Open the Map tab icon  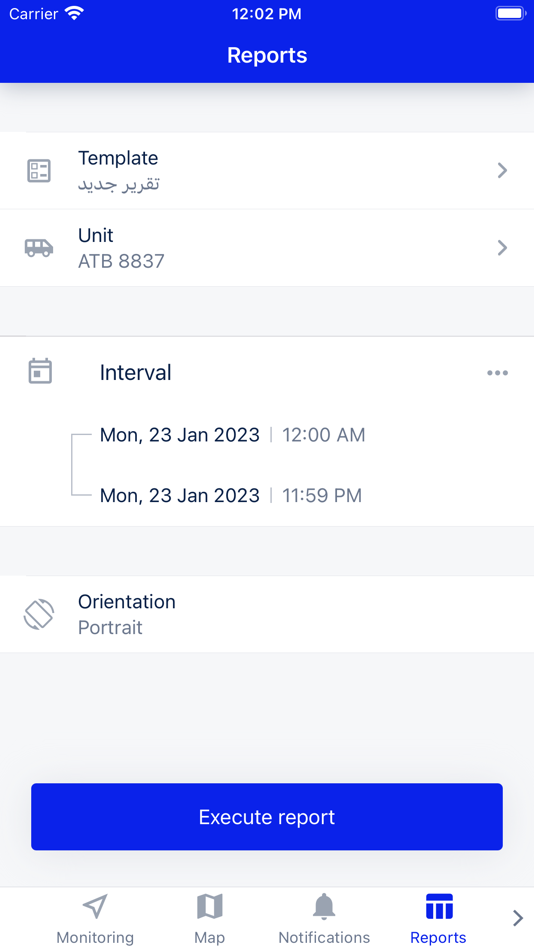click(210, 907)
